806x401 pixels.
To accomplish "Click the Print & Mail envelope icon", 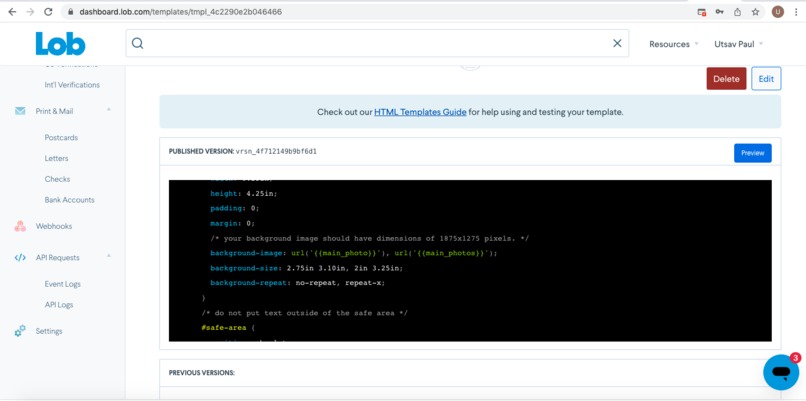I will click(x=20, y=111).
